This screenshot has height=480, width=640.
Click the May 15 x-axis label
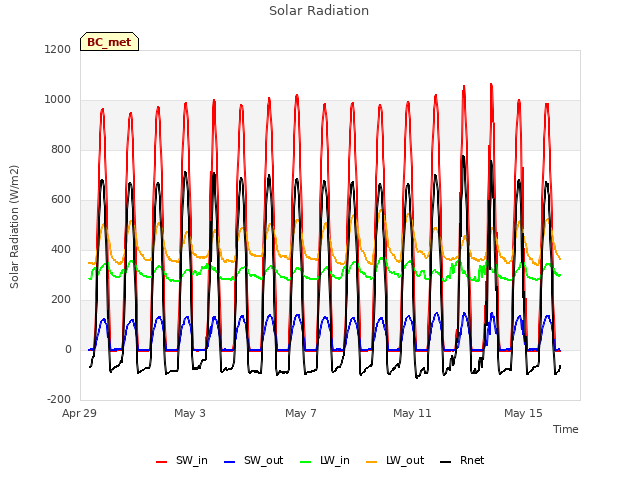[x=523, y=413]
